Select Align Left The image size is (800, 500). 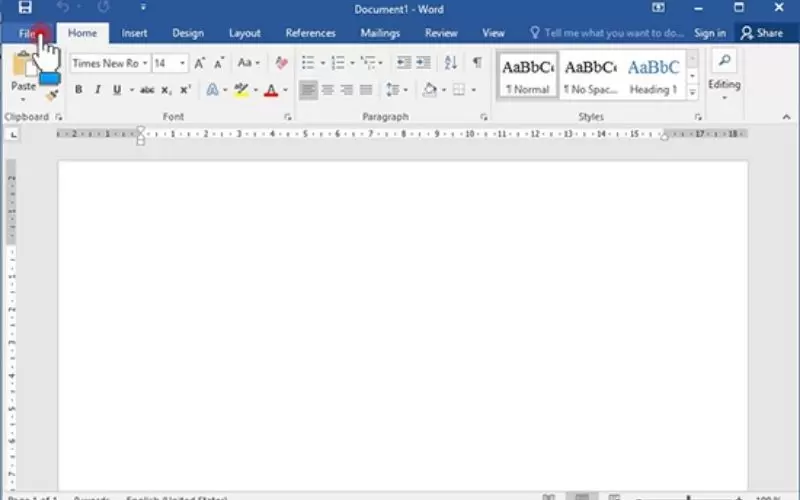pyautogui.click(x=308, y=90)
